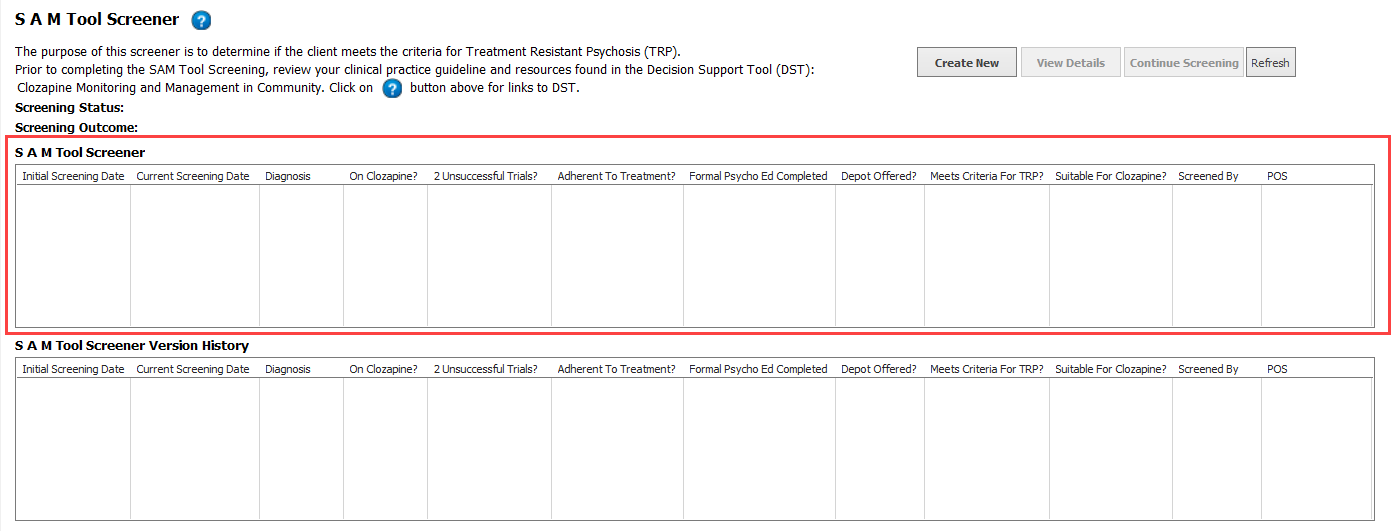Select Adherent To Treatment? header in top grid

tap(616, 176)
